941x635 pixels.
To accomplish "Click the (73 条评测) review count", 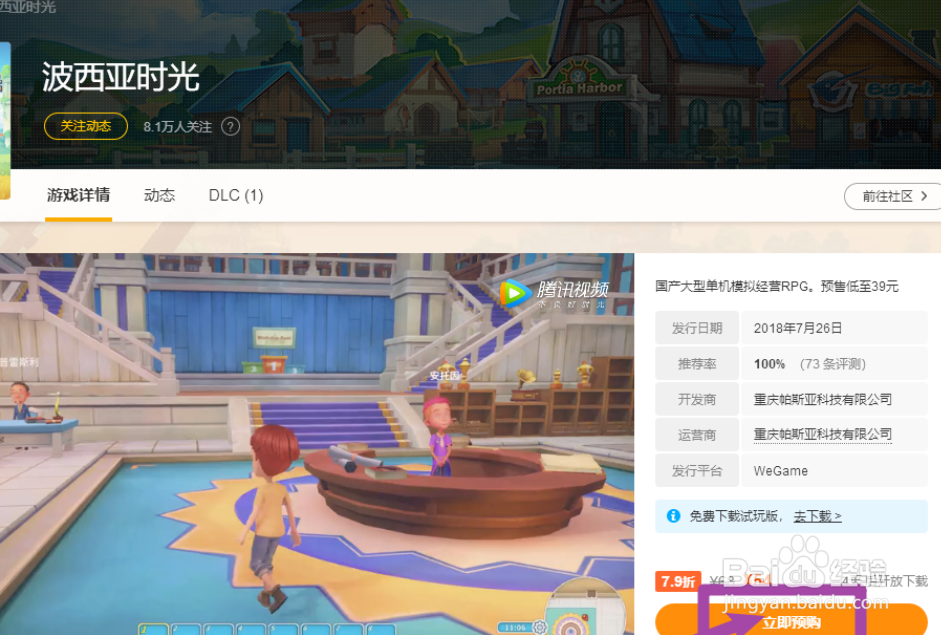I will tap(832, 364).
